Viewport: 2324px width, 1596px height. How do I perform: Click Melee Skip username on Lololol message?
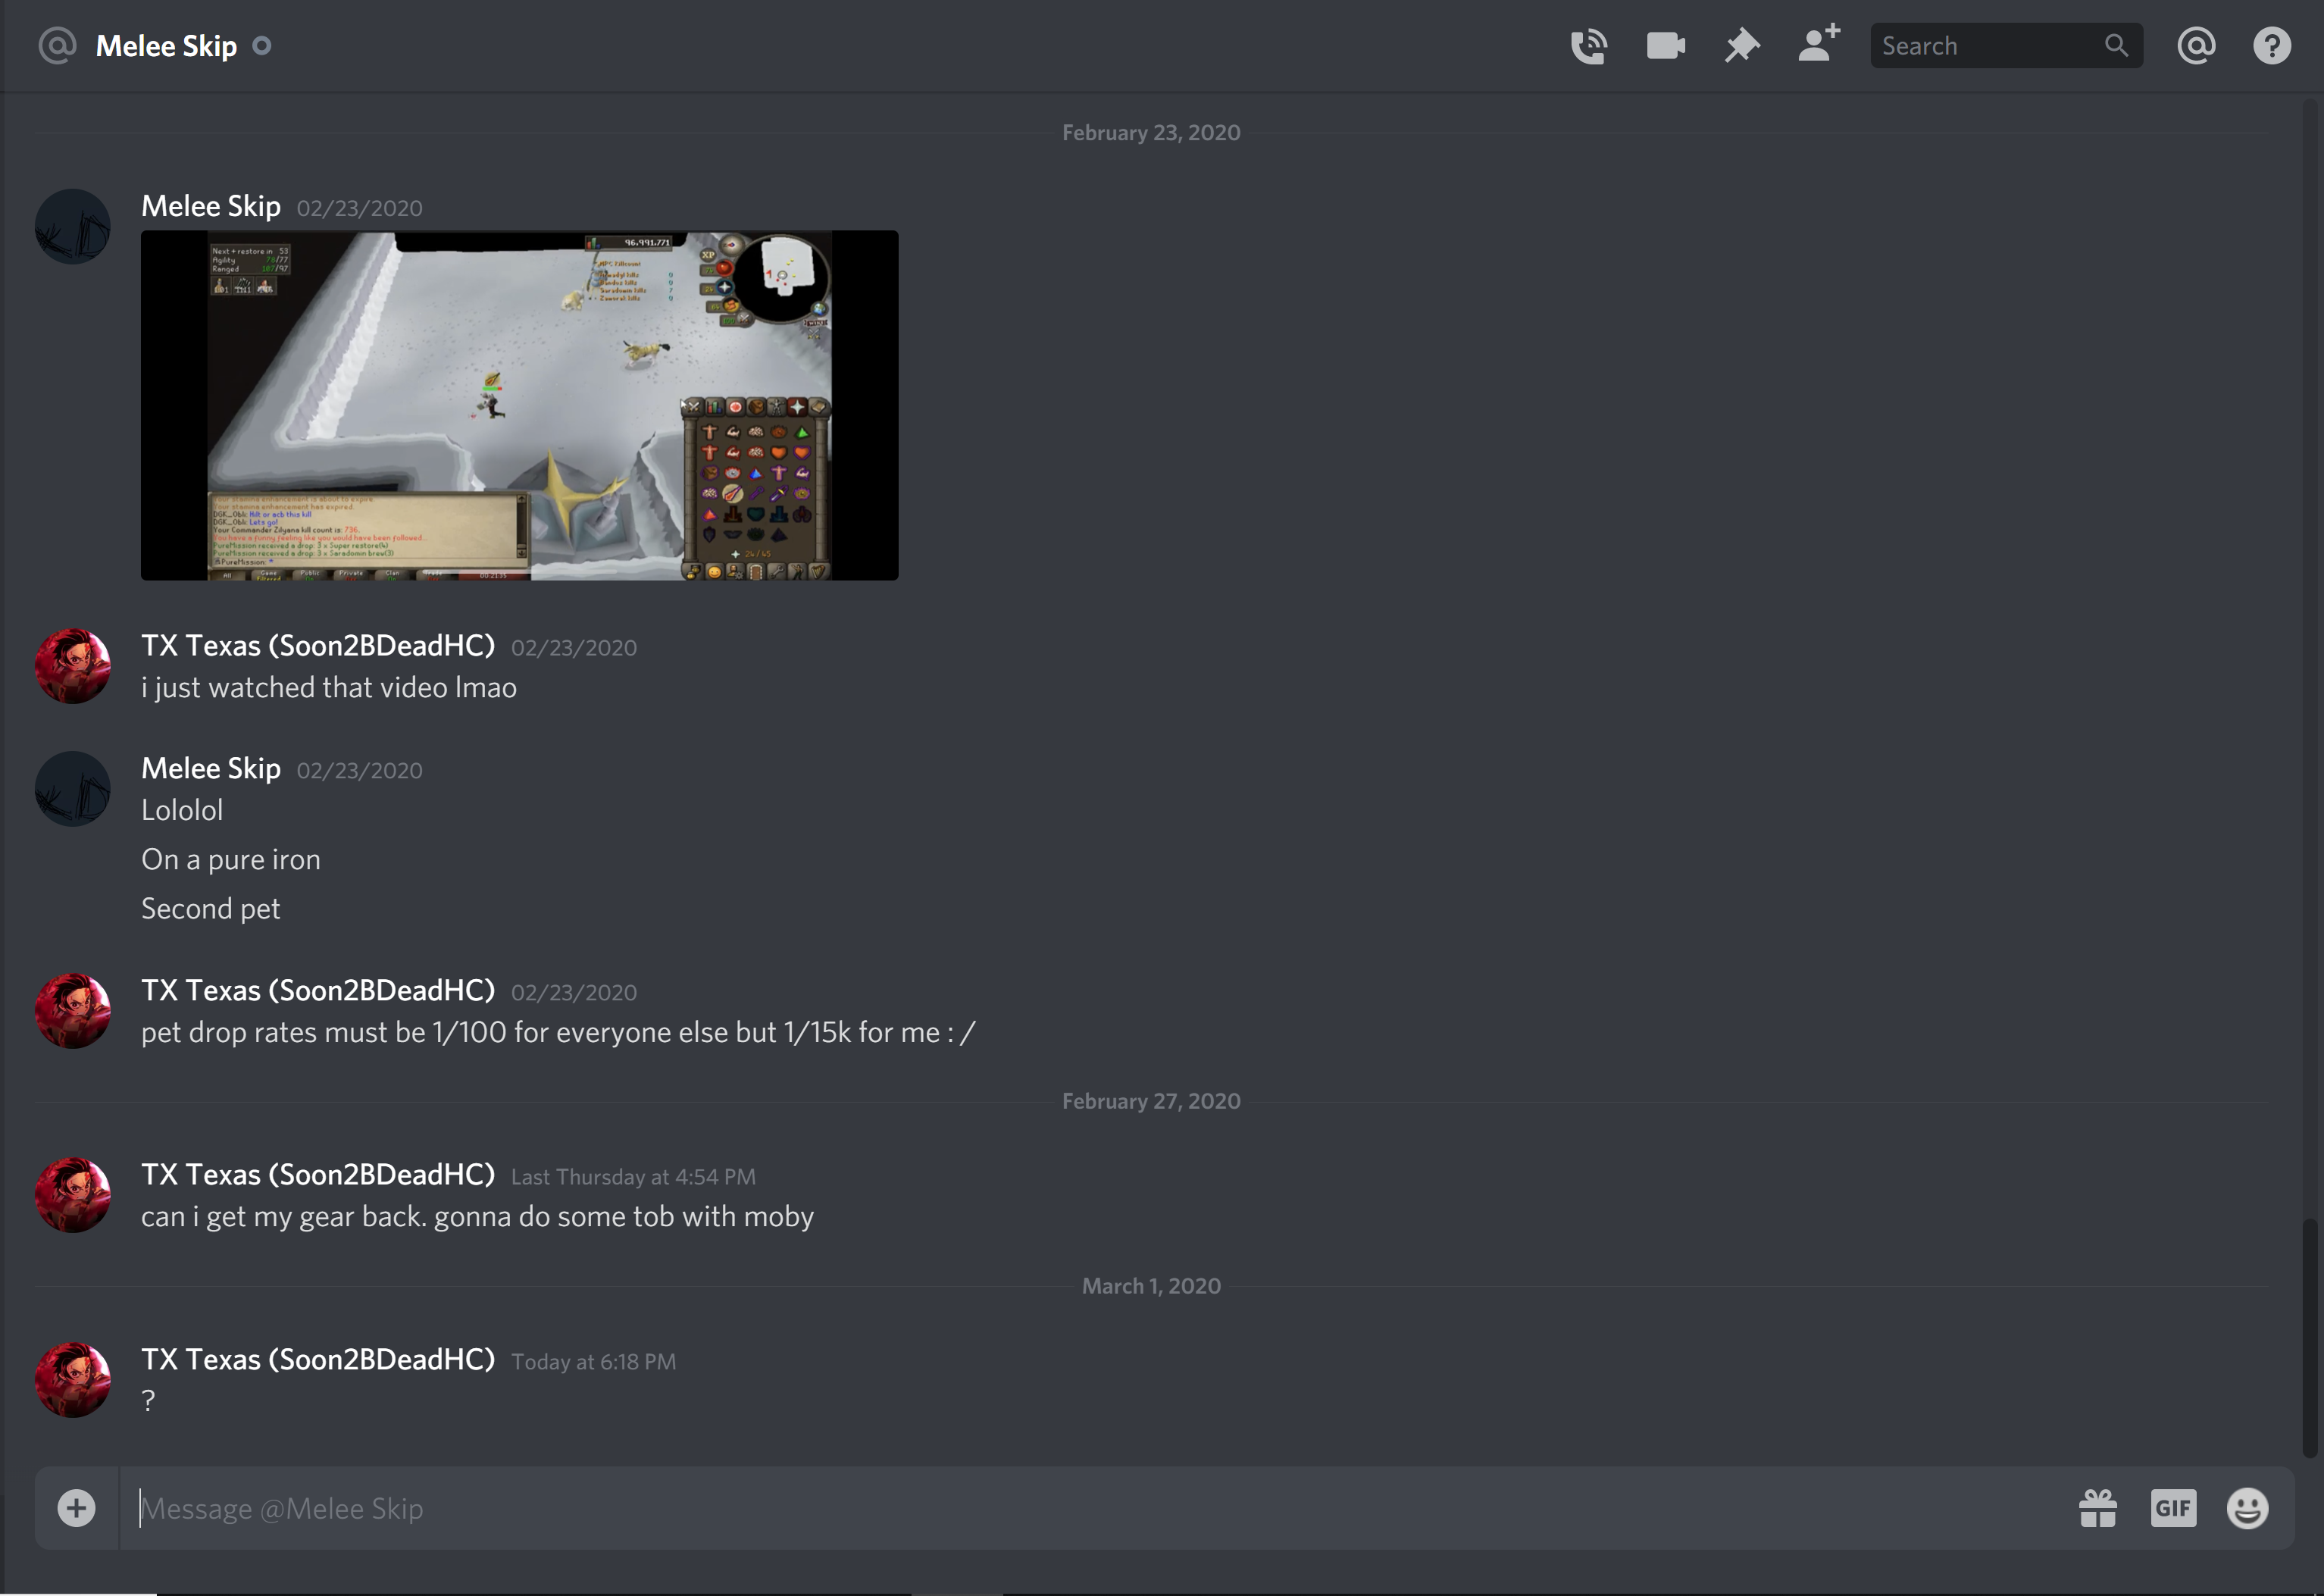tap(210, 768)
